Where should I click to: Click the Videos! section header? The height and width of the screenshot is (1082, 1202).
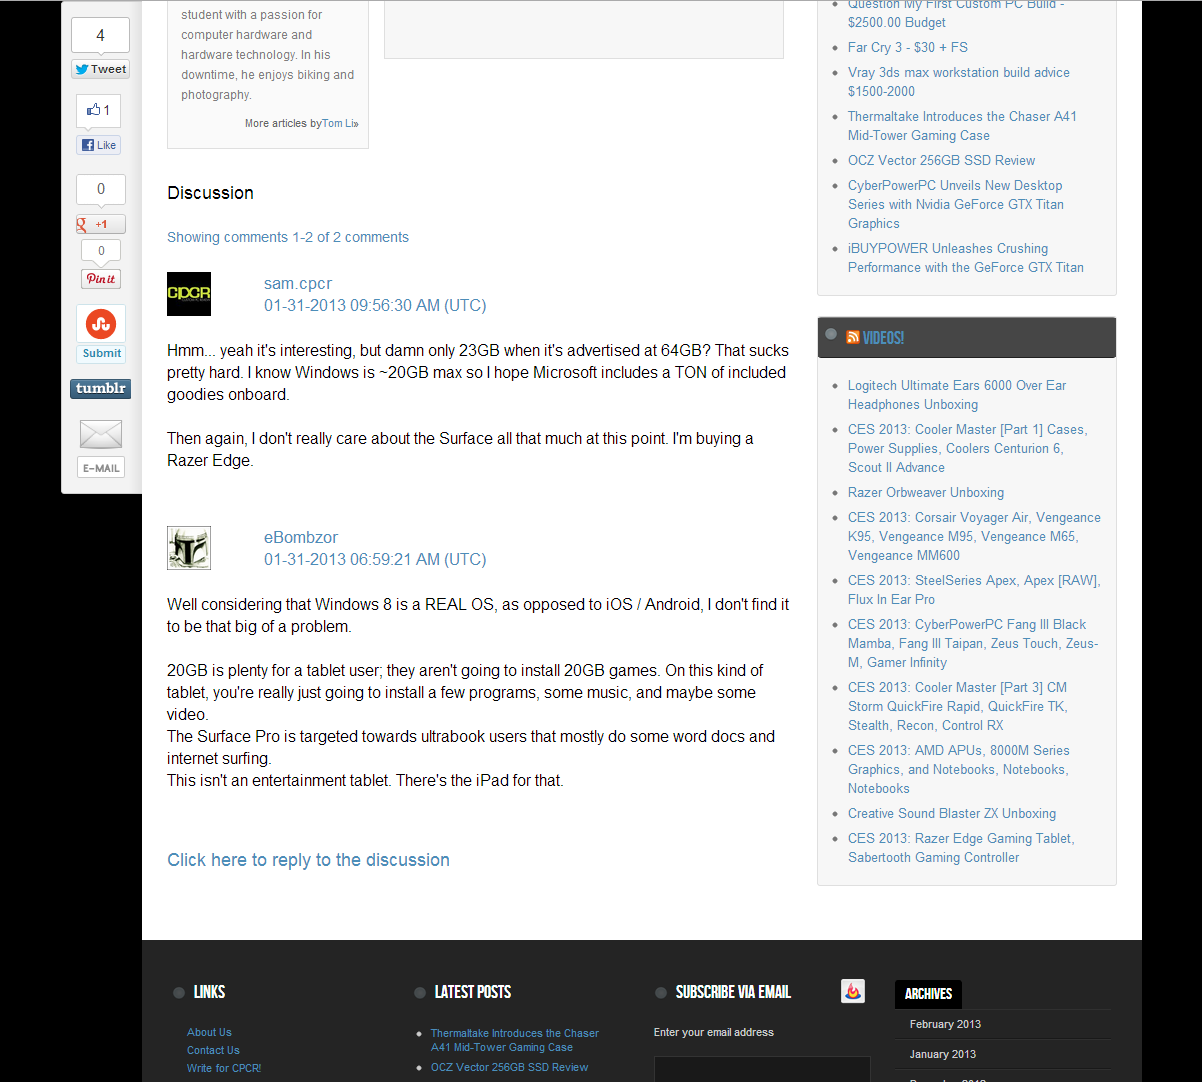point(883,338)
